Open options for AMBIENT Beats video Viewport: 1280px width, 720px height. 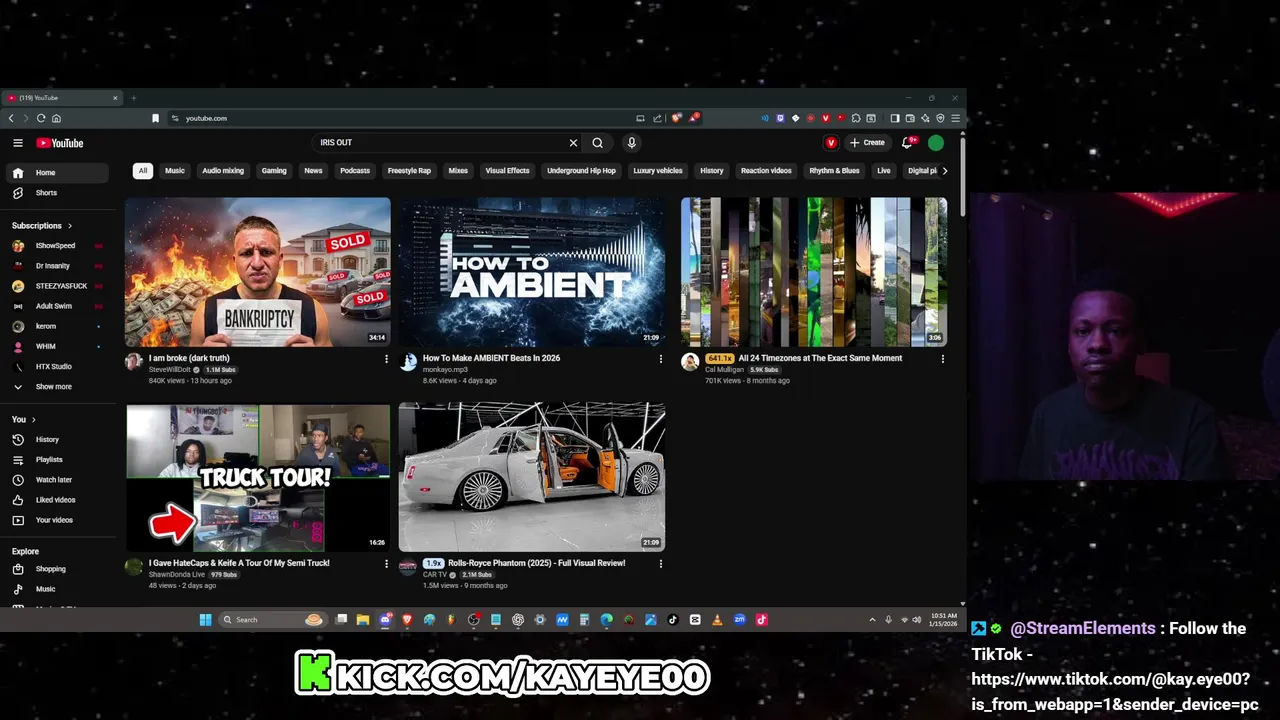point(660,359)
